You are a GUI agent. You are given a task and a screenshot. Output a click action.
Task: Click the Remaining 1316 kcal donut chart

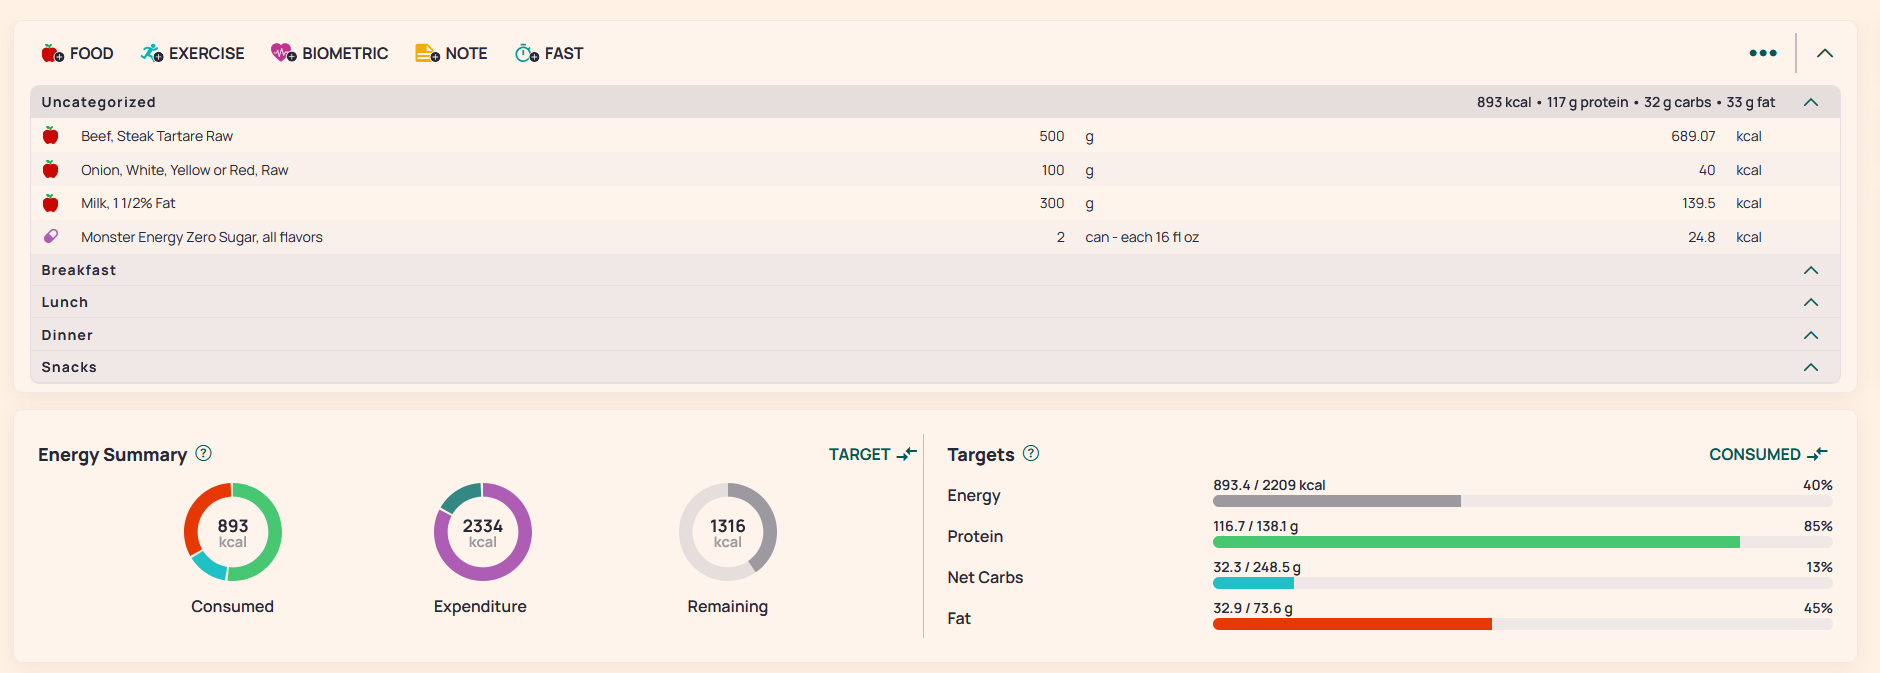coord(728,532)
